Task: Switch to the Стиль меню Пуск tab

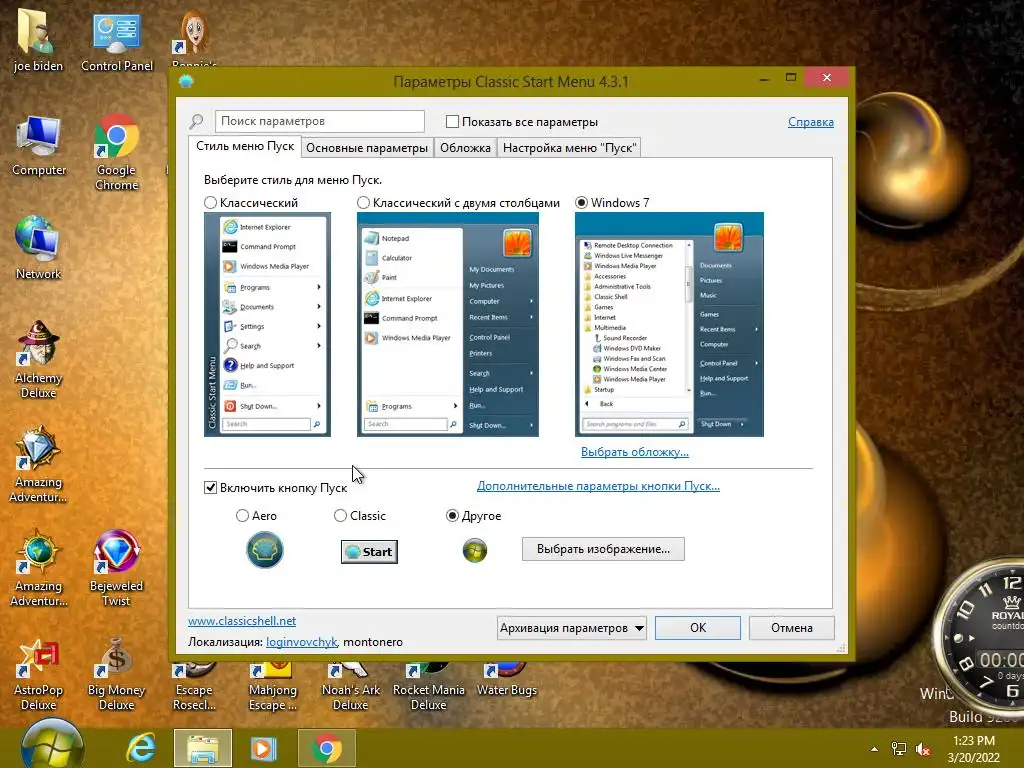Action: [x=245, y=146]
